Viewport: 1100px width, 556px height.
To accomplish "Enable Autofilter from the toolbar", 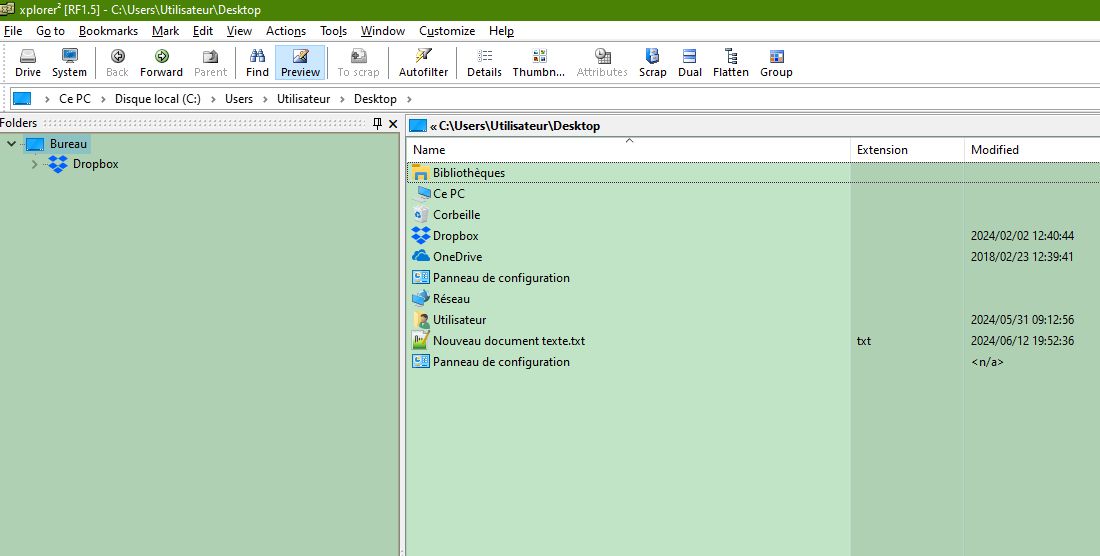I will pos(423,62).
